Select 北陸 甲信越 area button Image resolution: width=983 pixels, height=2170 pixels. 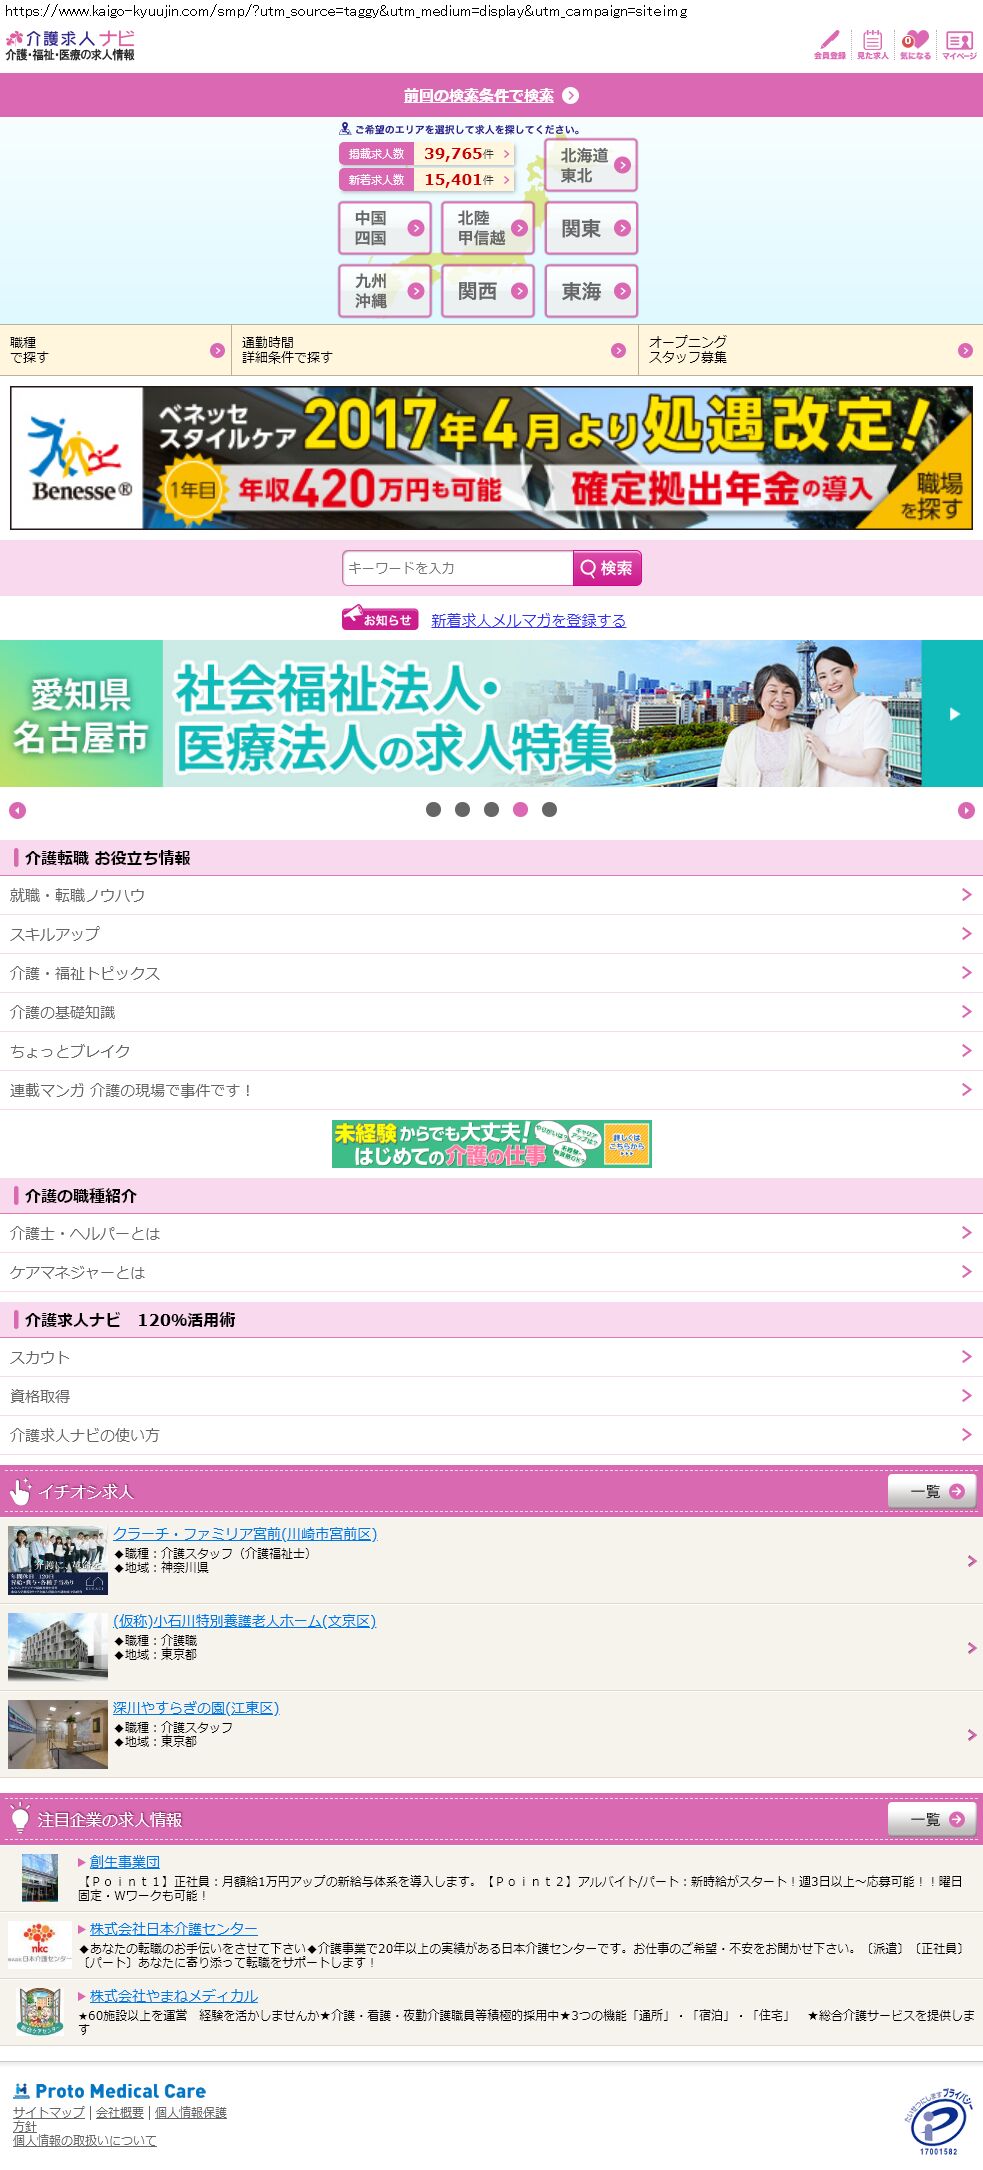point(488,228)
